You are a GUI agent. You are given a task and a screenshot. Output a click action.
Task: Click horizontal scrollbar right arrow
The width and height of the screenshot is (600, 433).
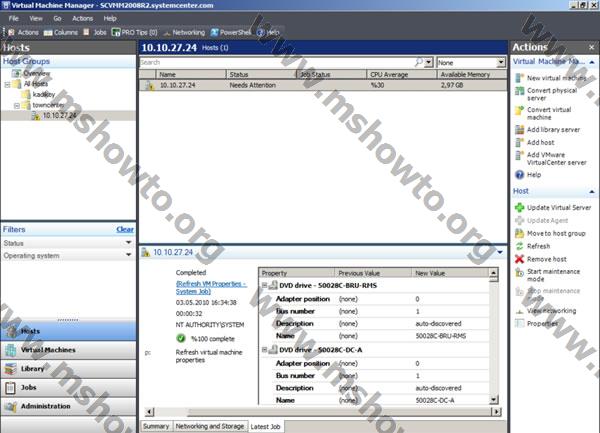tap(496, 412)
